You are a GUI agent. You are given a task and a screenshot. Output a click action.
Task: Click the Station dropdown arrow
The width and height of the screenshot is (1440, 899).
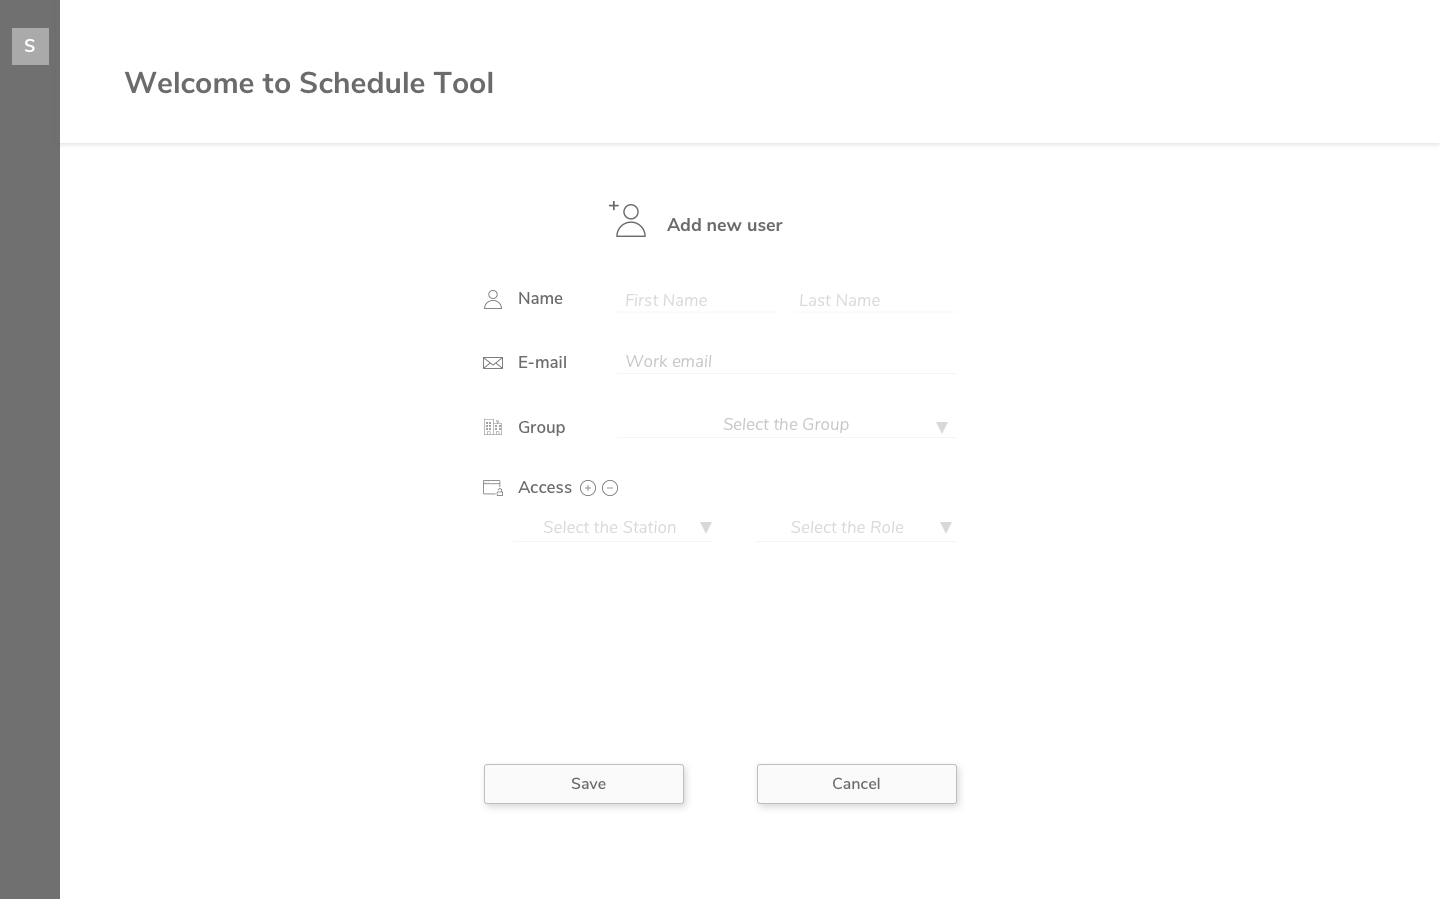pyautogui.click(x=706, y=527)
